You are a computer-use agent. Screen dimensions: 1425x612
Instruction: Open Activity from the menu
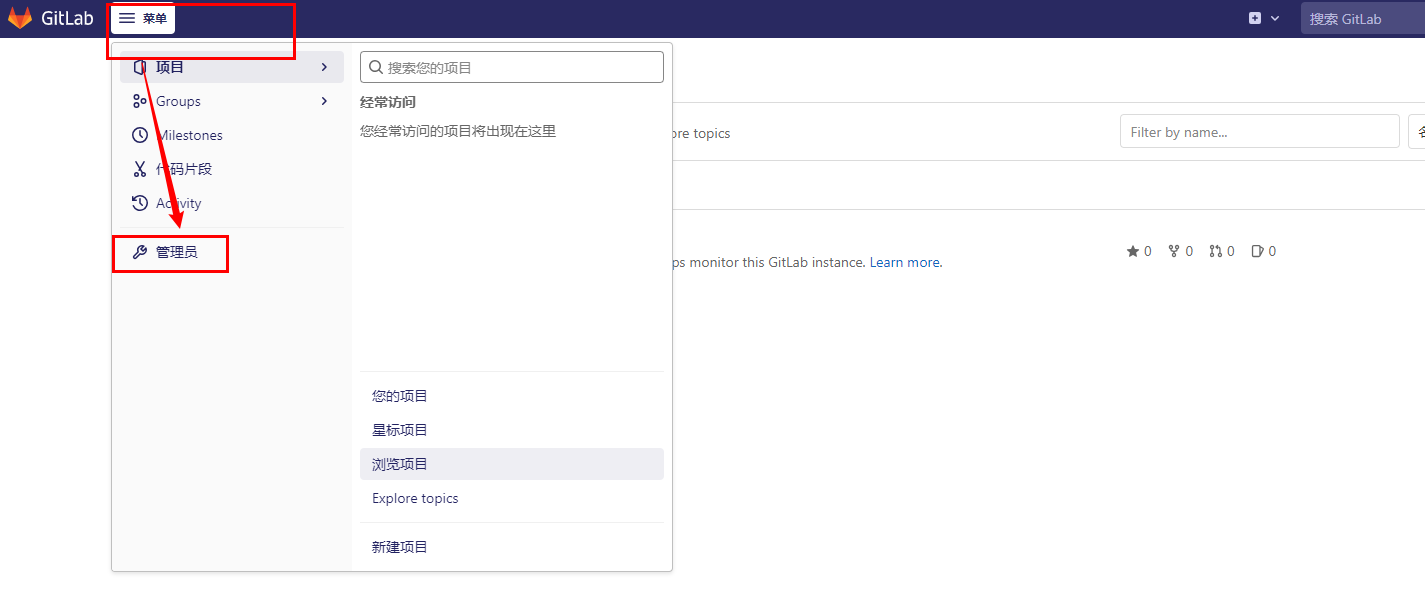click(232, 203)
